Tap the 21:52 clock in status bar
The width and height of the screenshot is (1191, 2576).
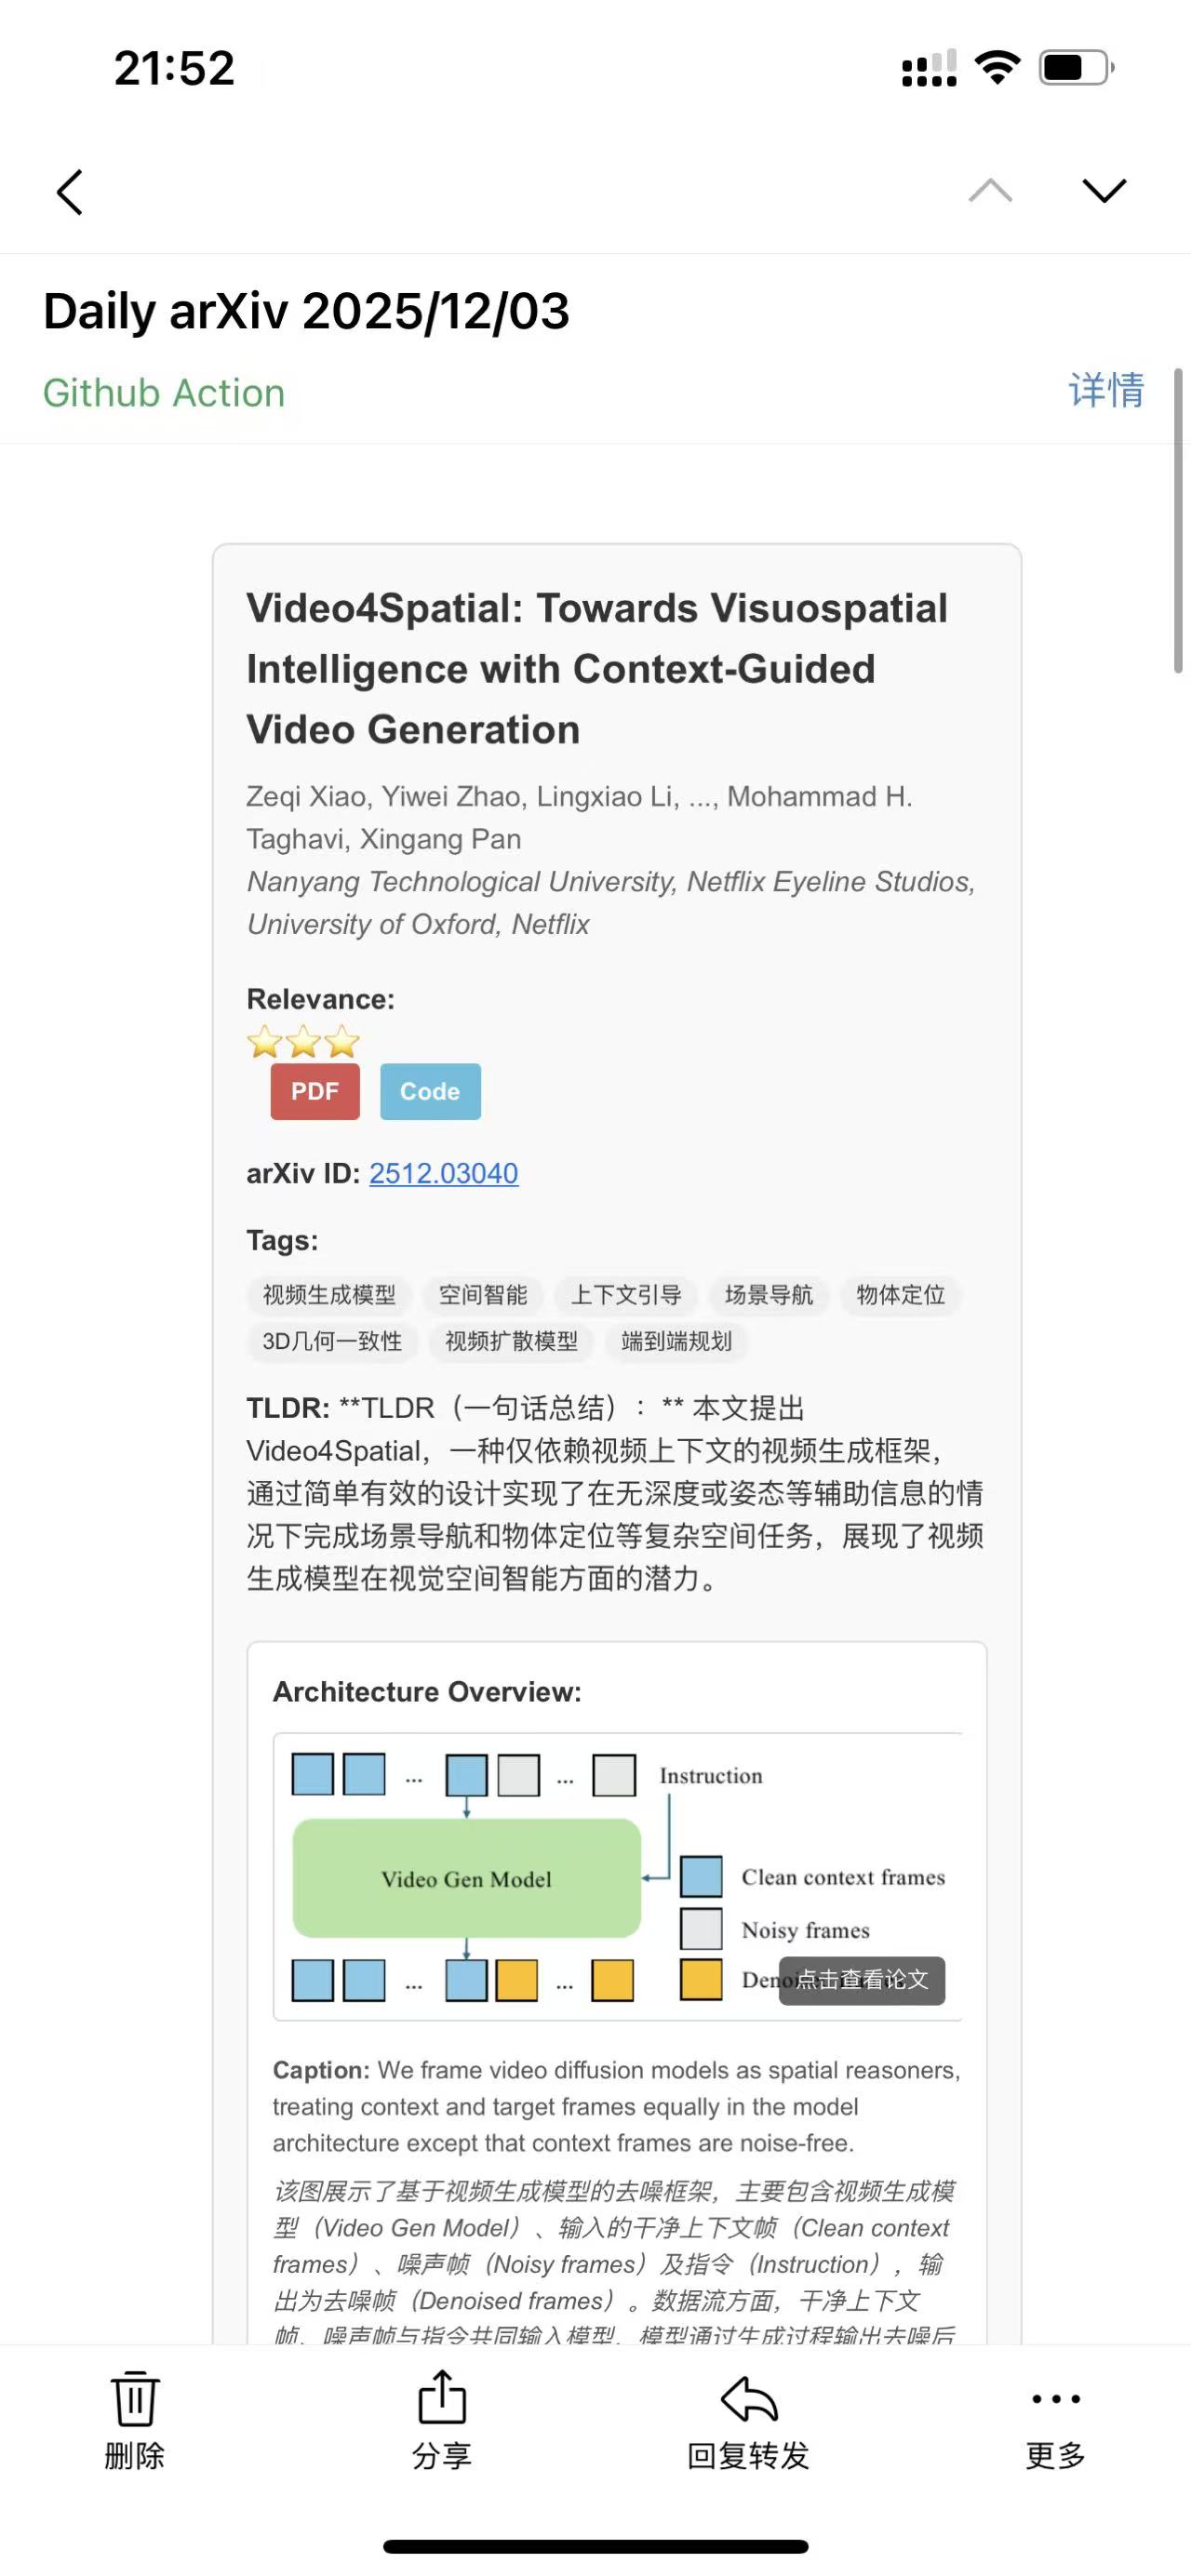click(174, 68)
